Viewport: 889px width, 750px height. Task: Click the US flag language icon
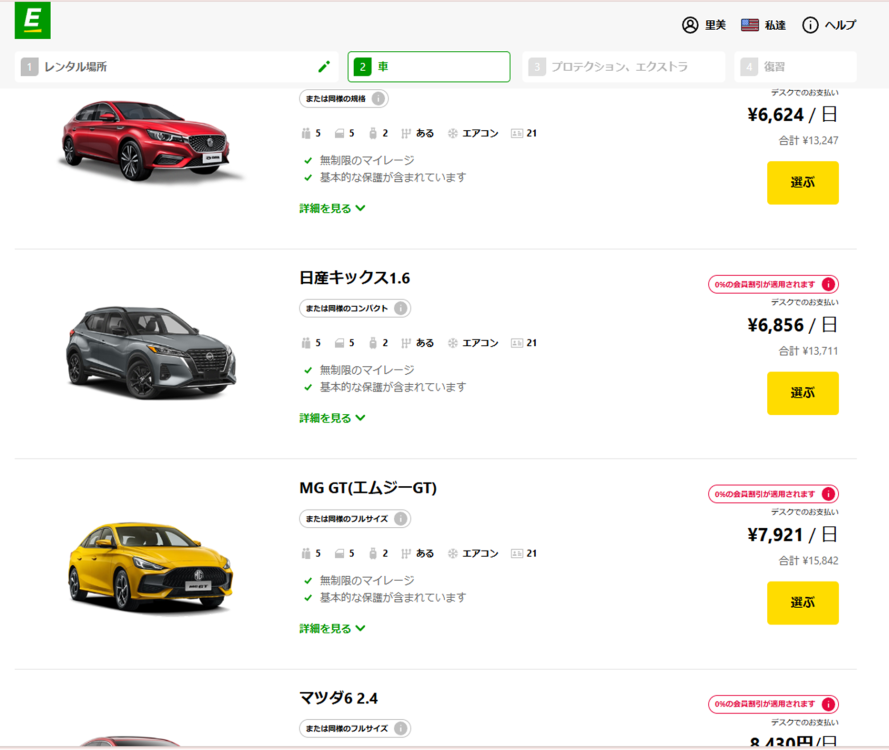750,25
